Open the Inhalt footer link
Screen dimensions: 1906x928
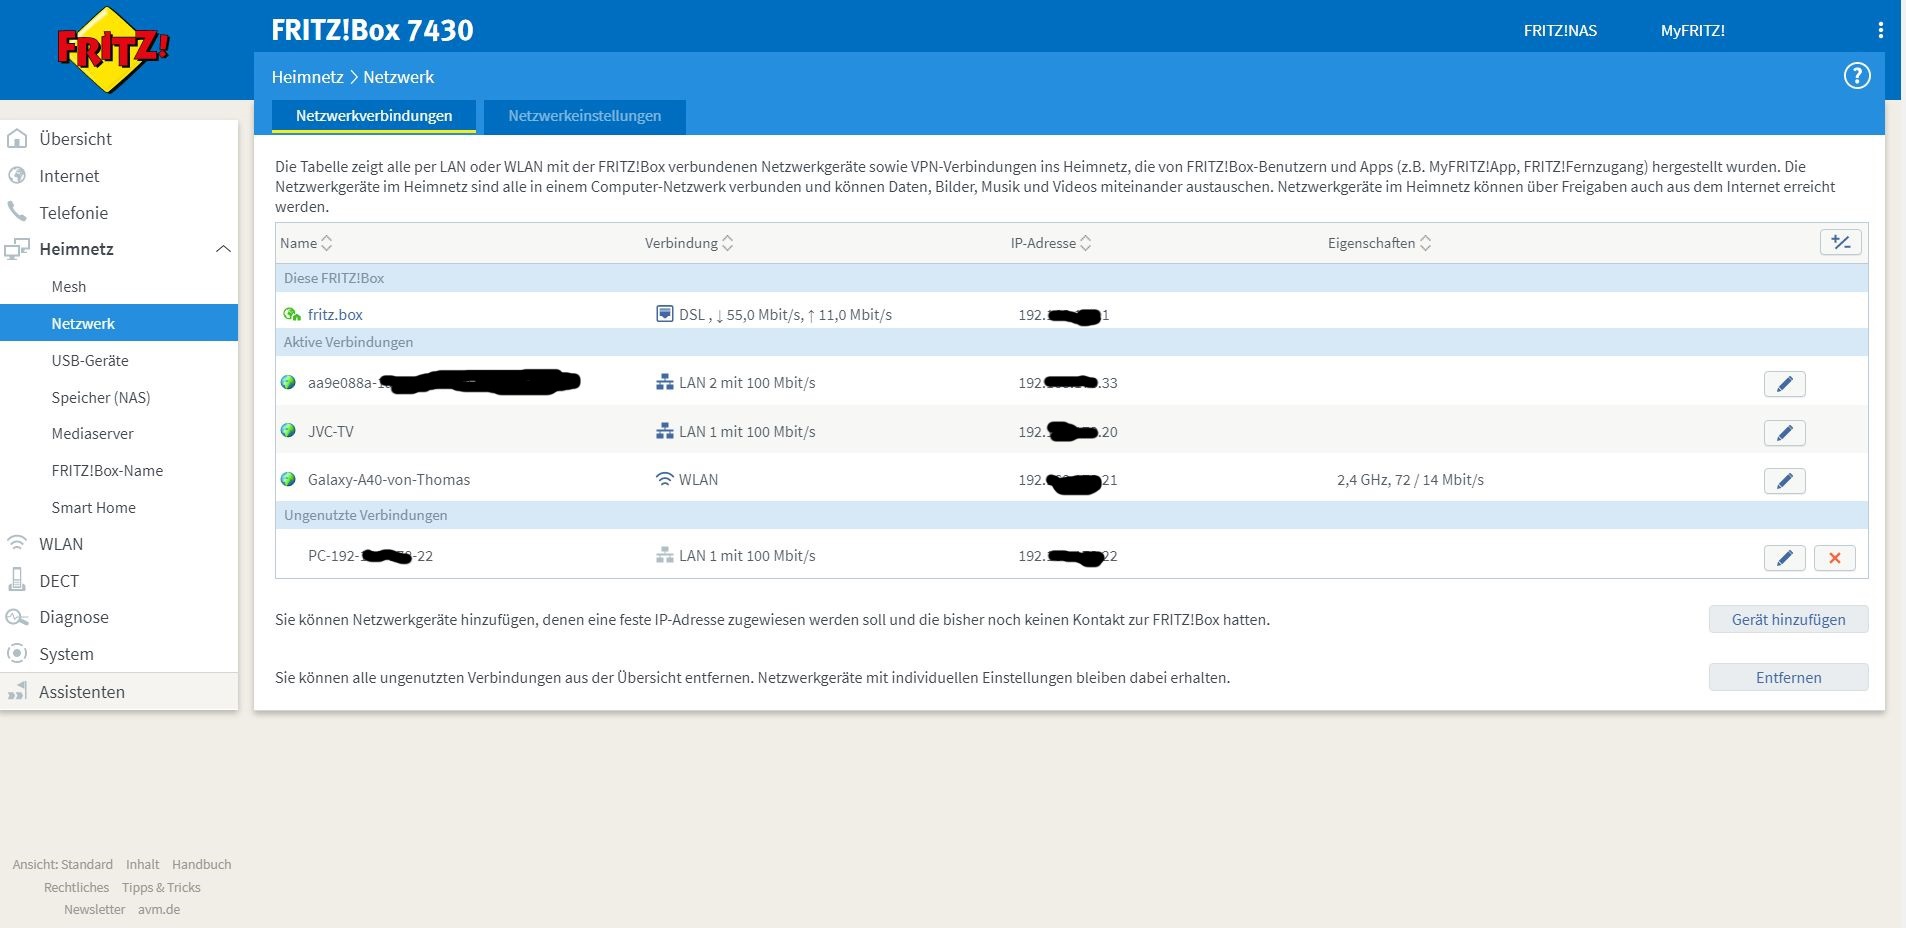coord(142,864)
